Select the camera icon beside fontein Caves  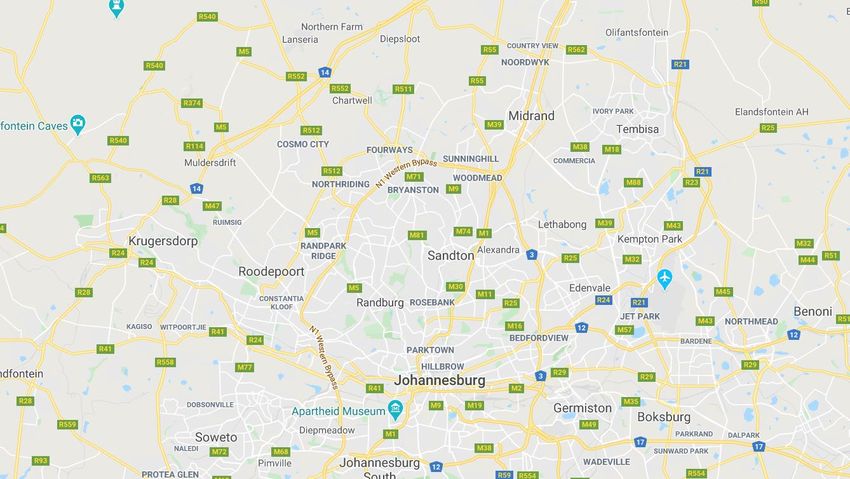coord(78,124)
